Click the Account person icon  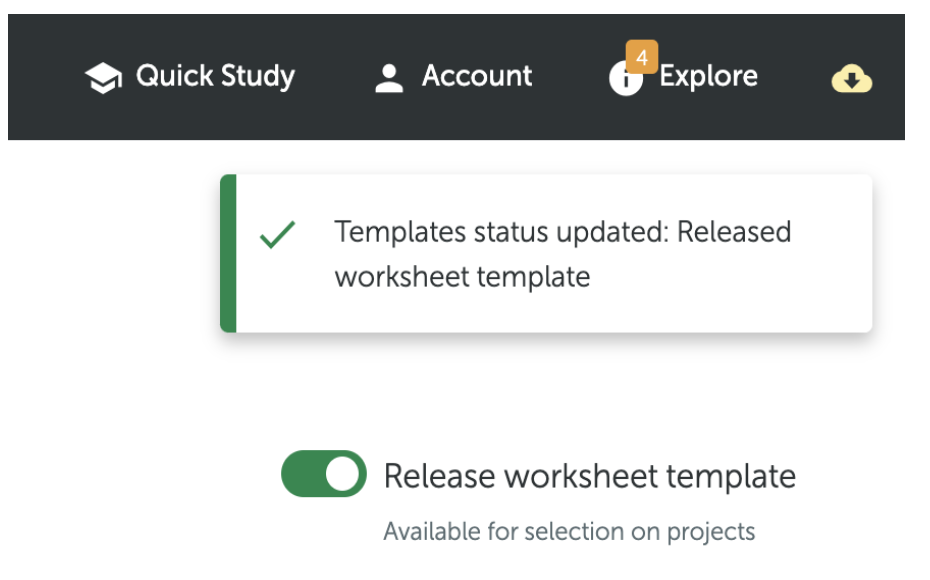pos(389,78)
